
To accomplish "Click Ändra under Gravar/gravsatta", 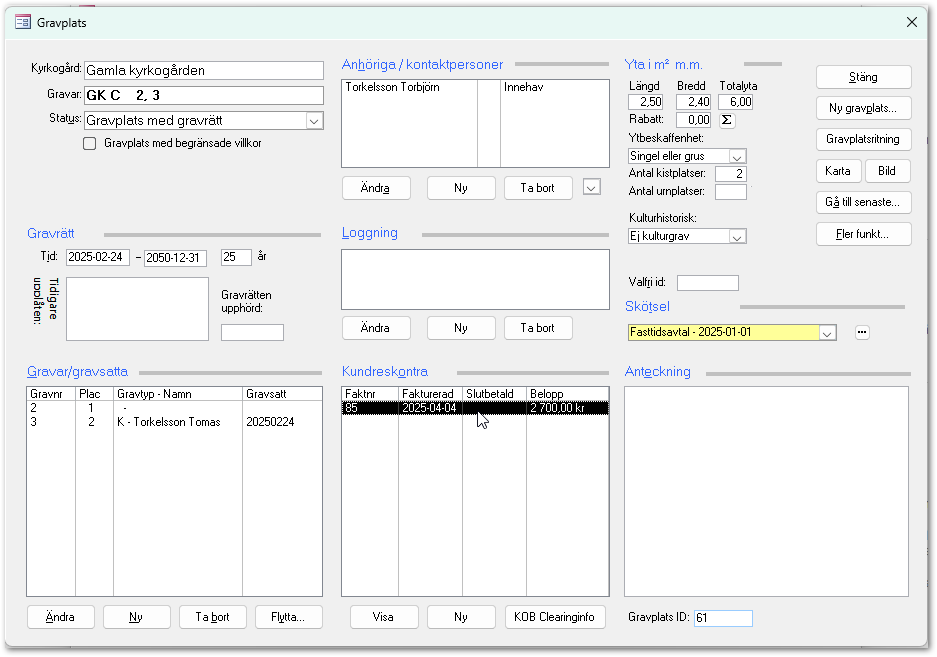I will pyautogui.click(x=60, y=617).
